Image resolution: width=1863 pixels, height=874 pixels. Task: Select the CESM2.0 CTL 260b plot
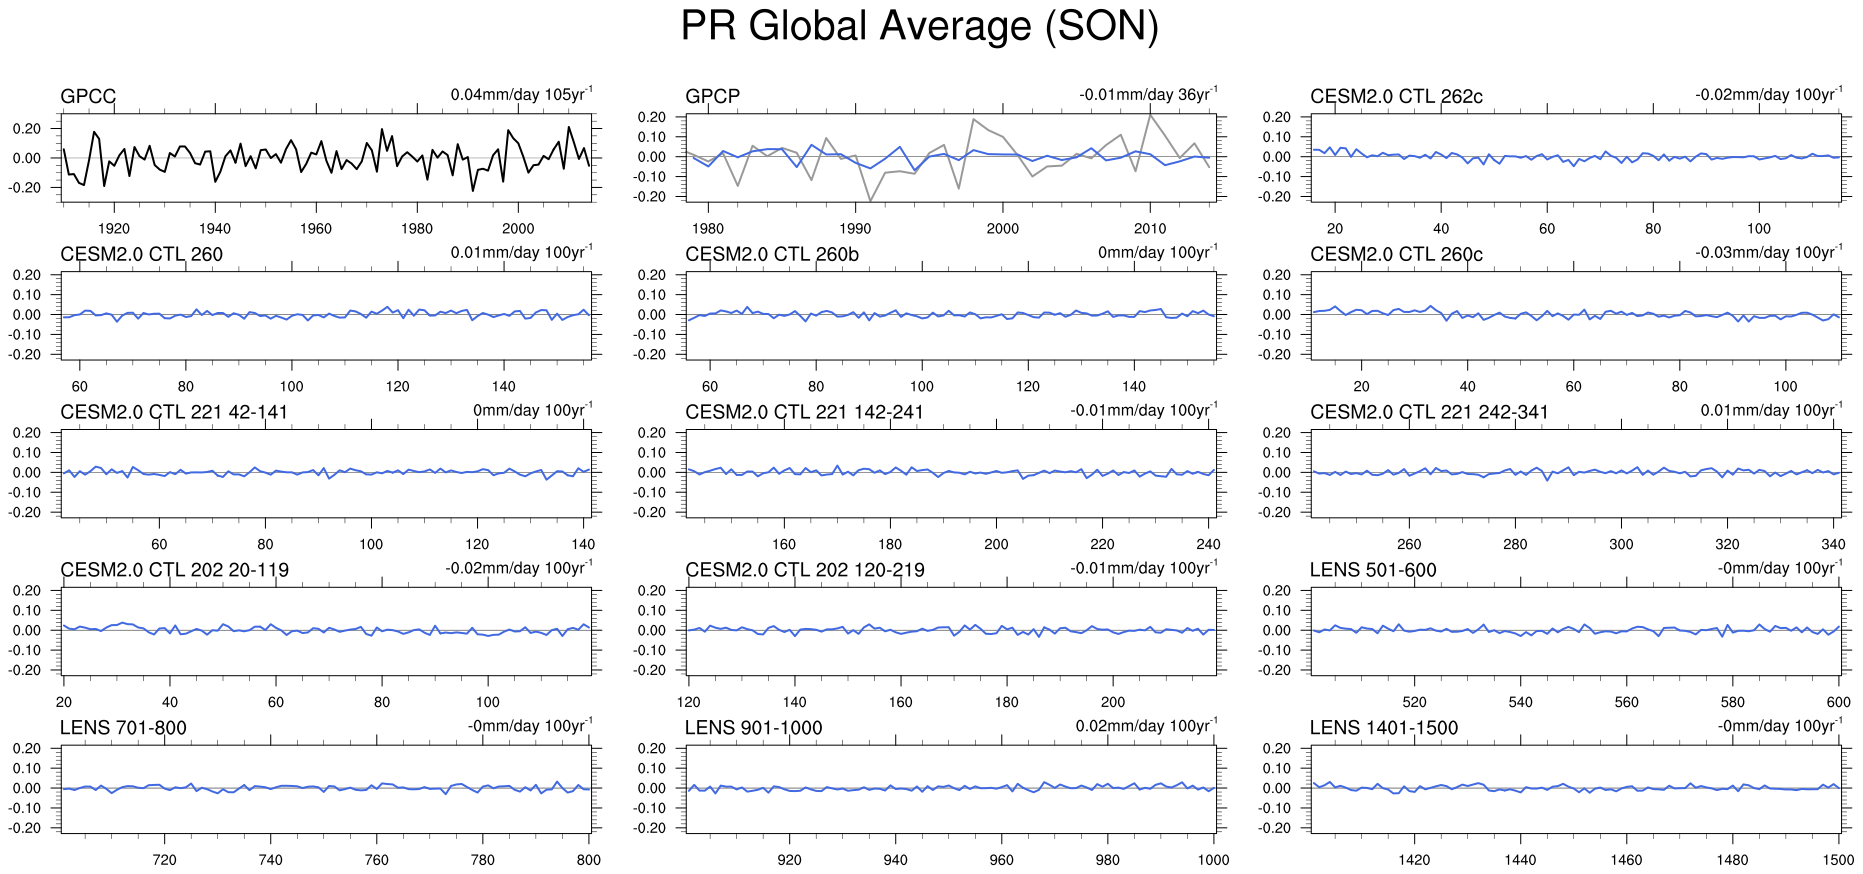pyautogui.click(x=951, y=315)
